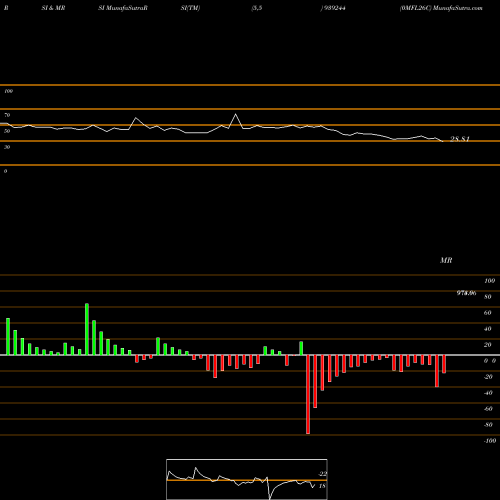Screen dimensions: 500x500
Task: Click the '(5,5' parameter text in header
Action: [x=257, y=8]
